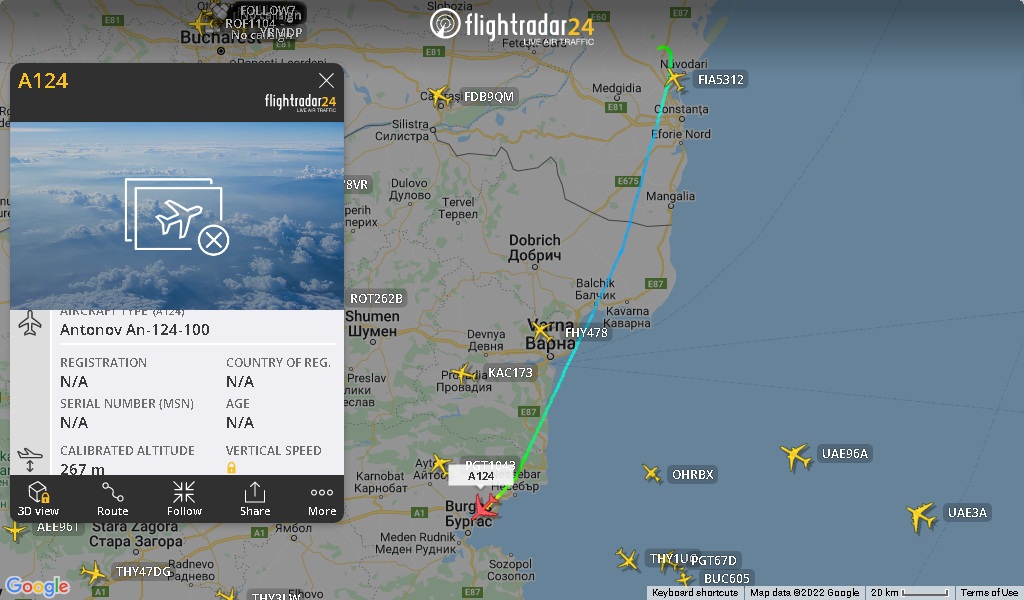Select the FDB9QM aircraft icon
This screenshot has width=1024, height=600.
point(440,97)
